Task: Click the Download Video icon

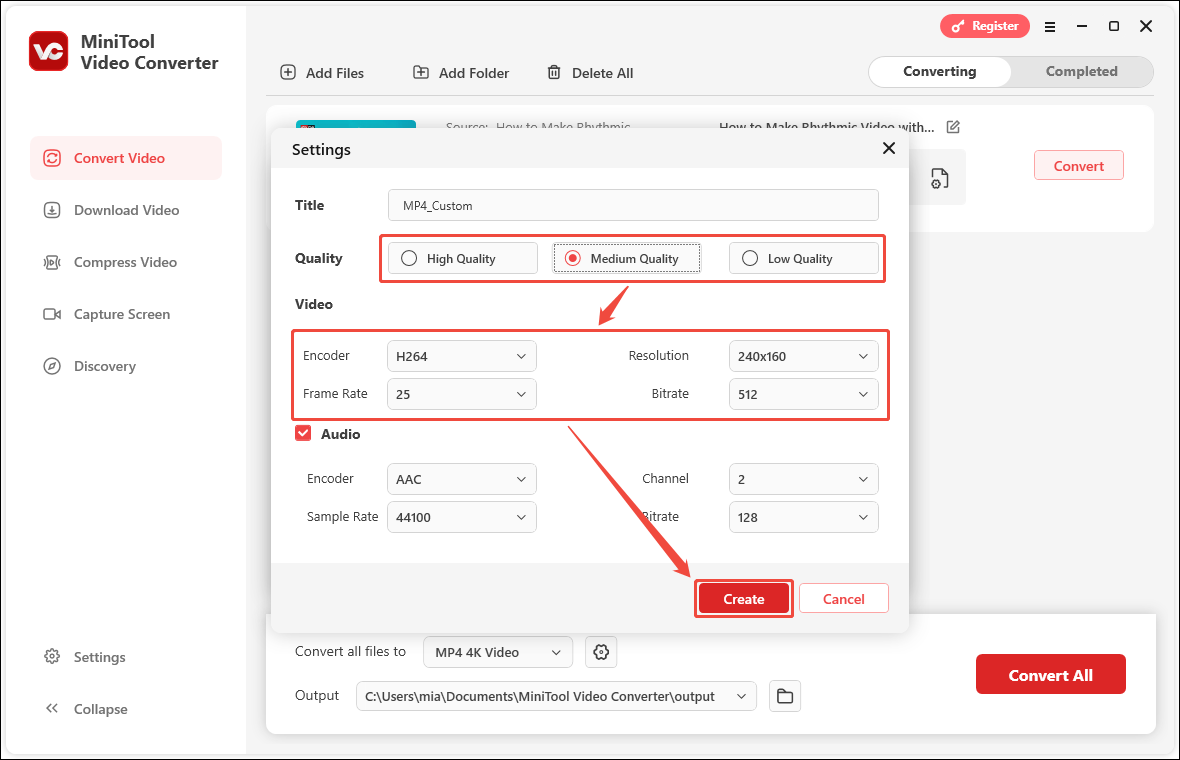Action: tap(52, 210)
